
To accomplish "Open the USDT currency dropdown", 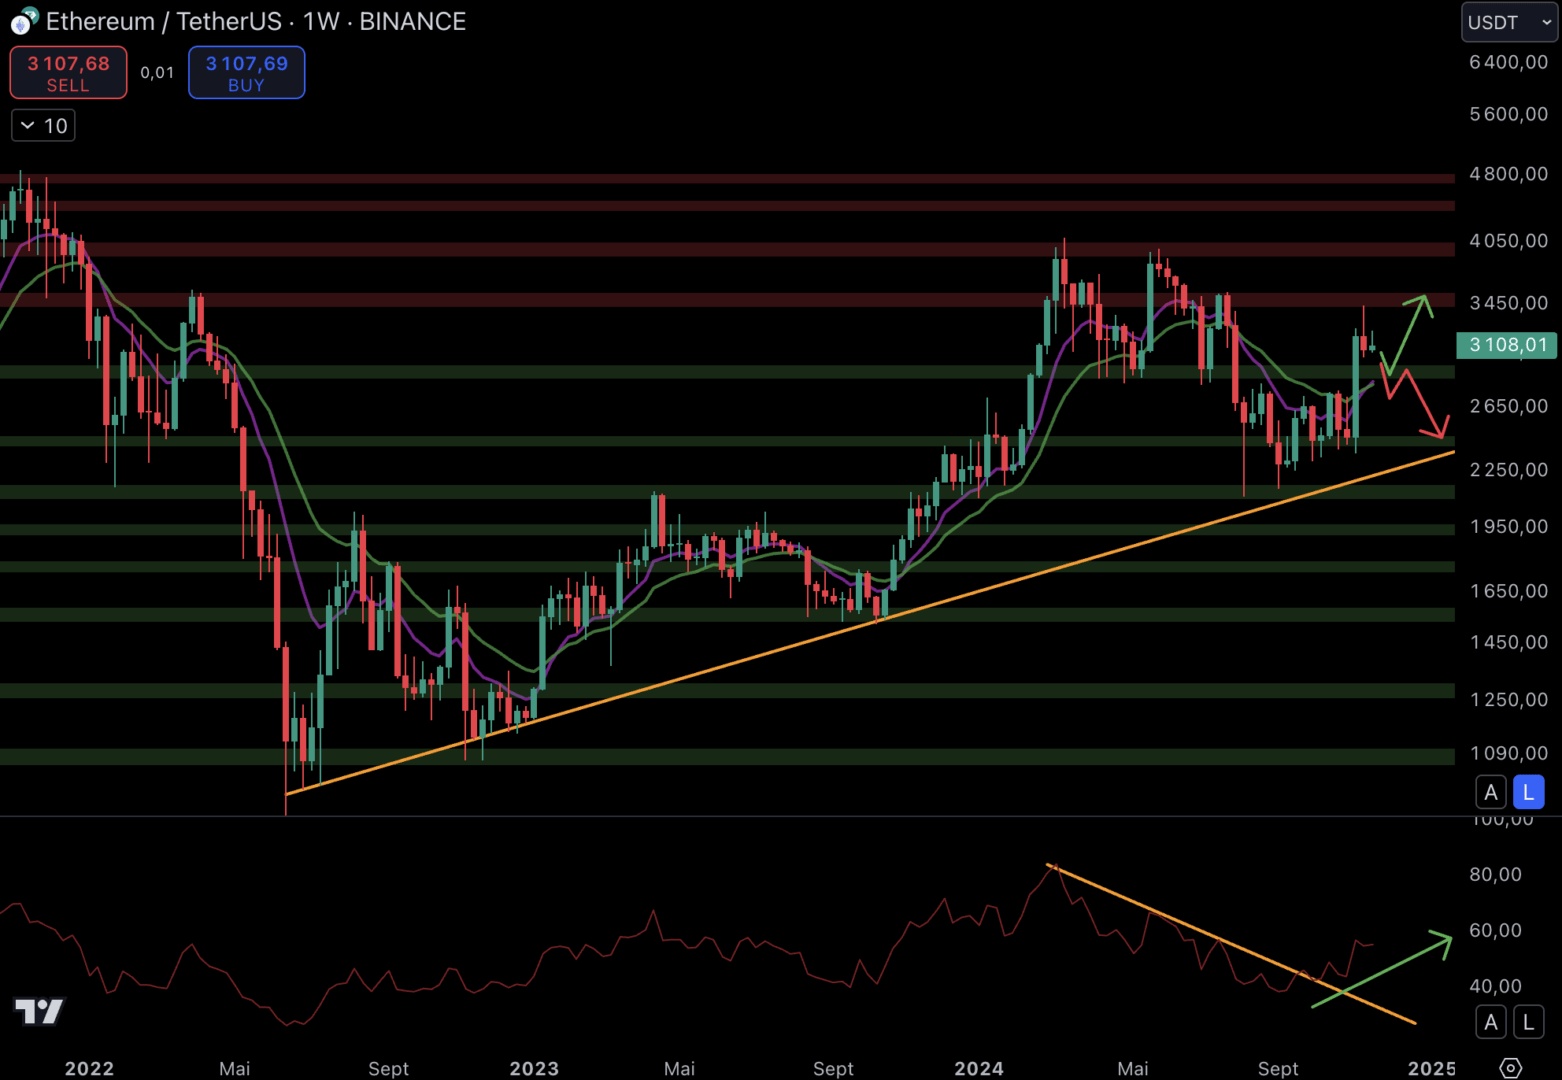I will pos(1509,22).
